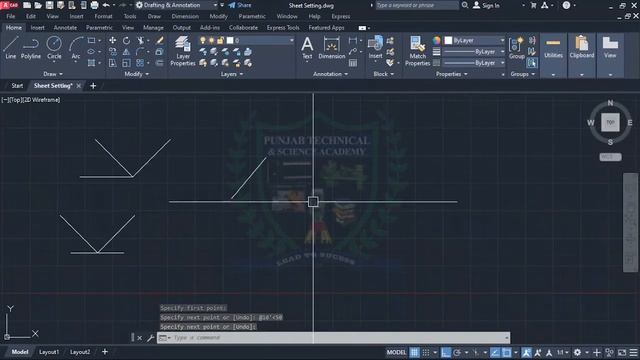
Task: Toggle polar tracking in status bar
Action: pos(457,352)
